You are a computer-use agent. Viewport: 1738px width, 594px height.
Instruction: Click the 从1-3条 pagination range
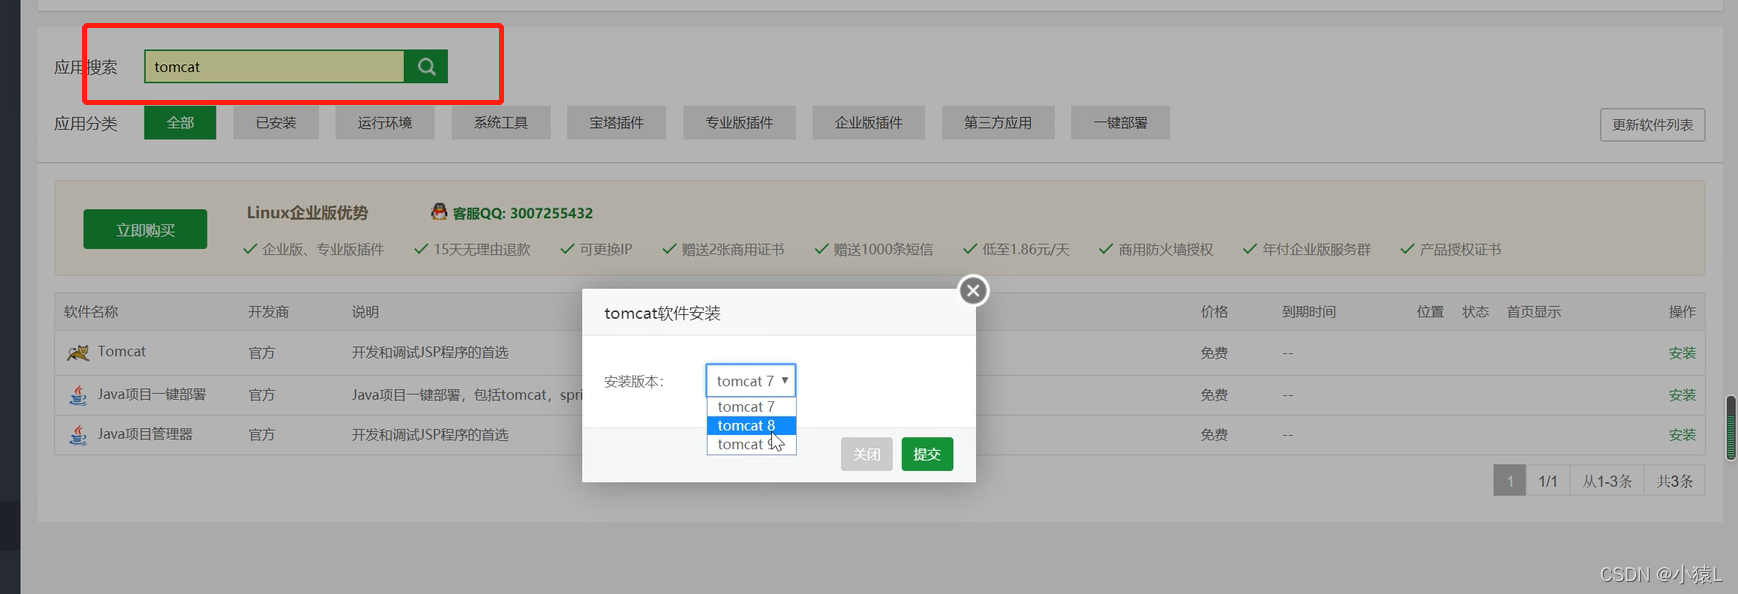click(x=1607, y=481)
